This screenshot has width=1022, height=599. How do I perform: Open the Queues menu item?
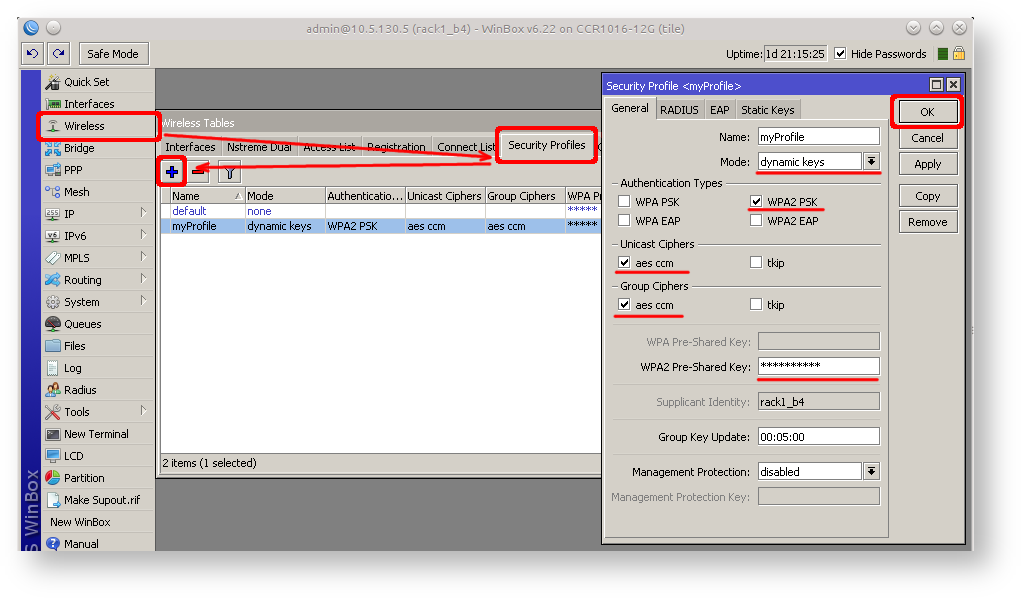(82, 324)
